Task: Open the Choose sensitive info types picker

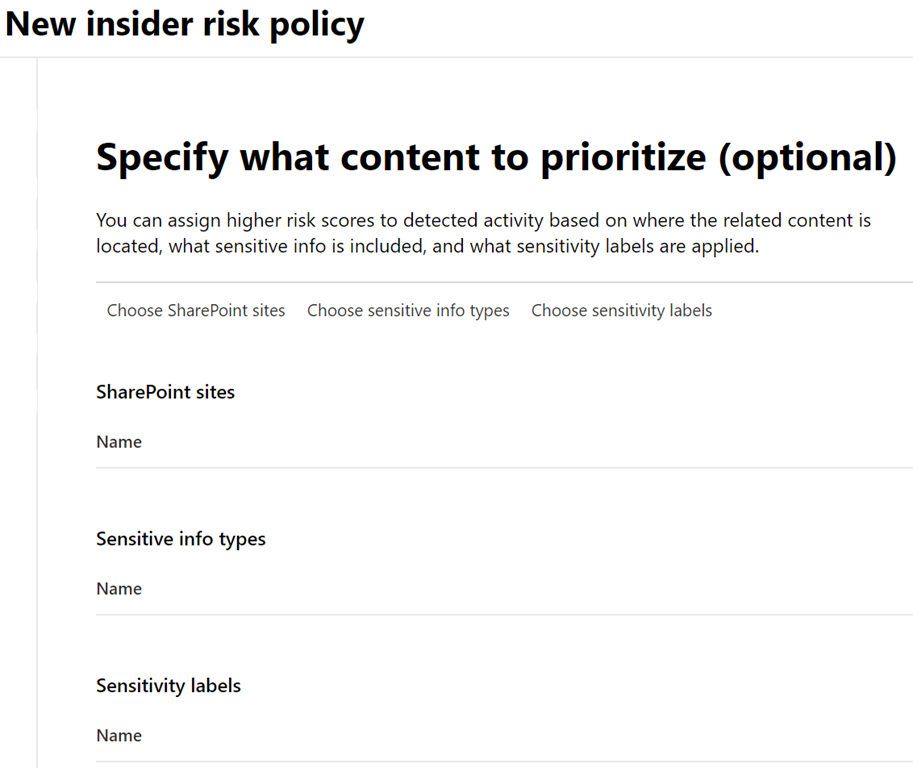Action: (408, 311)
